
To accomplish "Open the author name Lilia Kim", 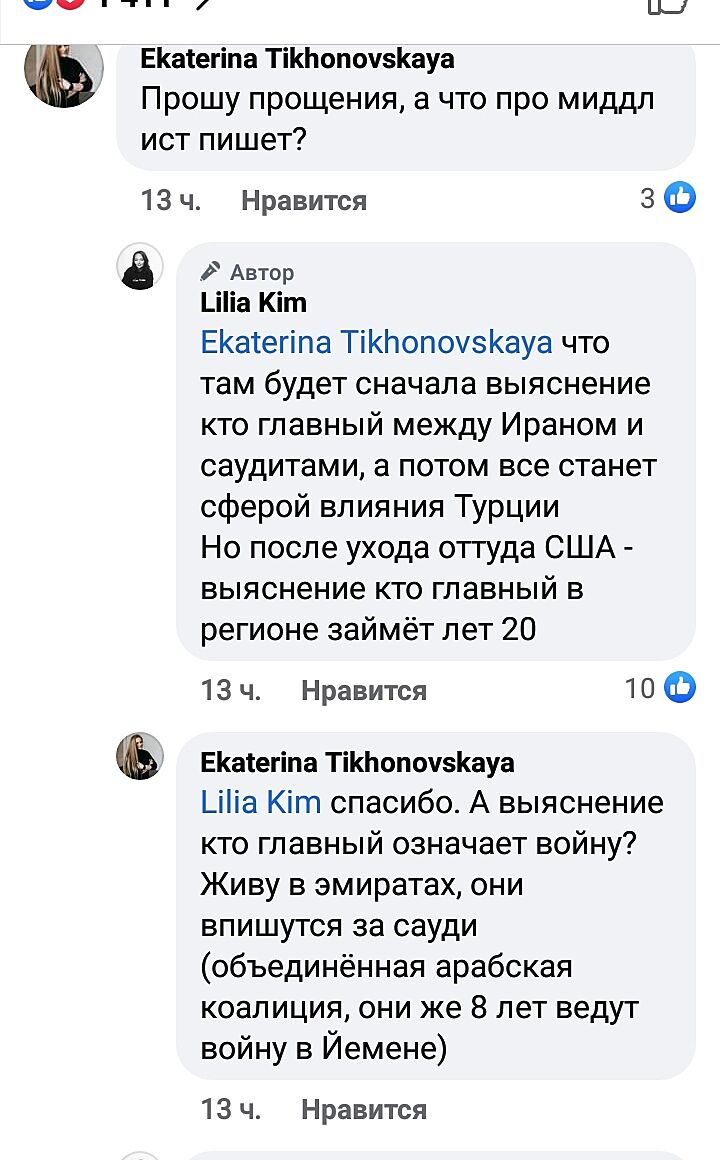I will point(254,302).
